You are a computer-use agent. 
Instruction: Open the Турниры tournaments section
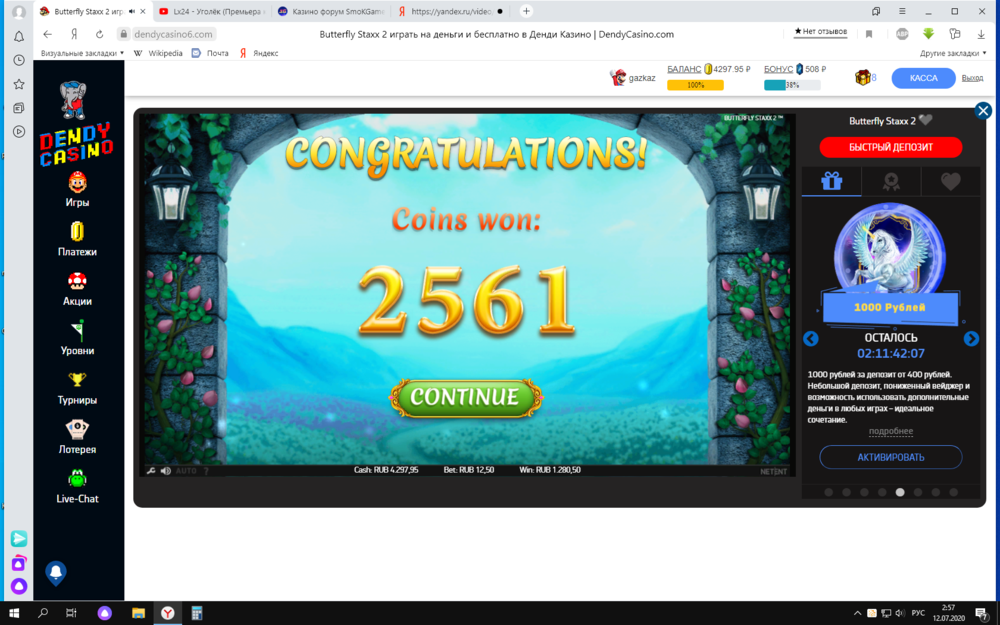pos(77,388)
